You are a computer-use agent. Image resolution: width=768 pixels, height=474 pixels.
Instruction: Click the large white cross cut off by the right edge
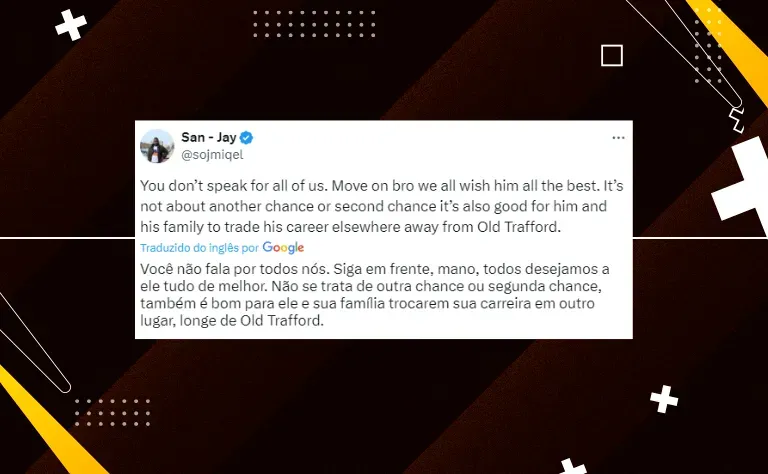(x=742, y=186)
